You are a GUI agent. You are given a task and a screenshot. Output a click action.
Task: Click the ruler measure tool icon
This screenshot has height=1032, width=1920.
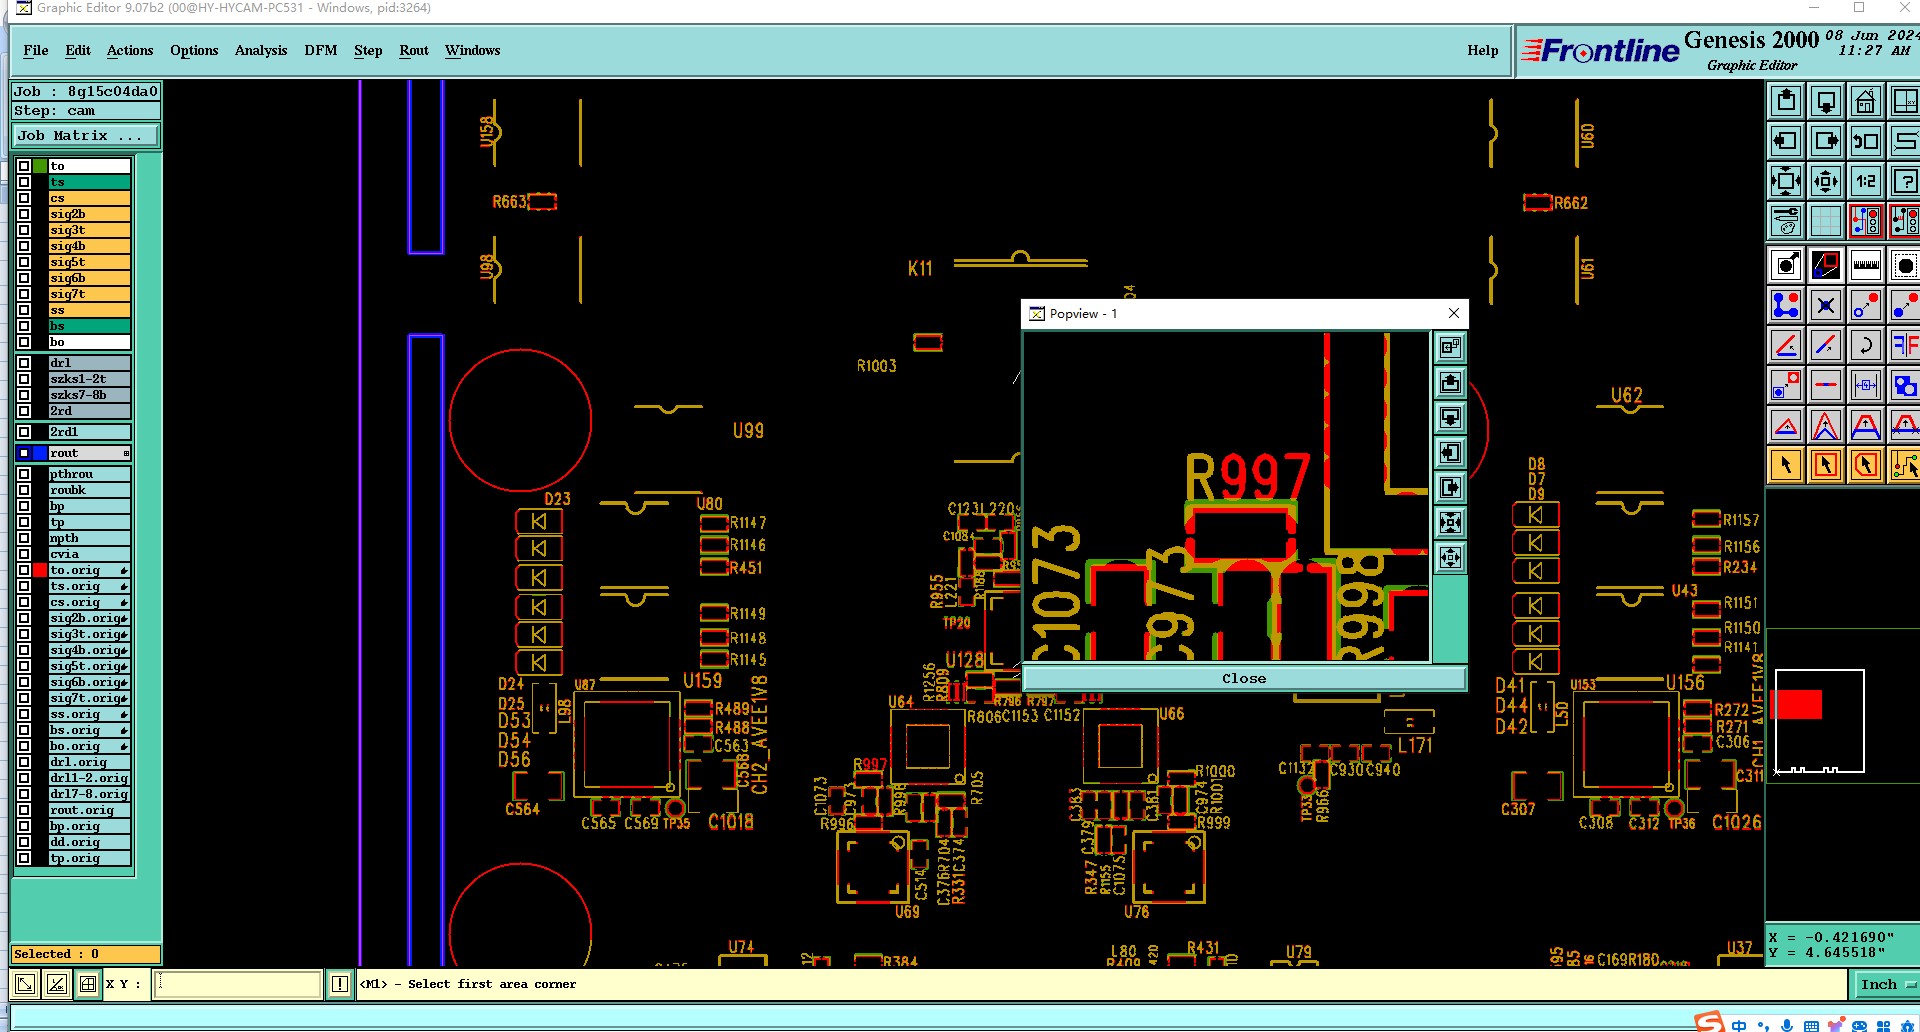pyautogui.click(x=1866, y=265)
